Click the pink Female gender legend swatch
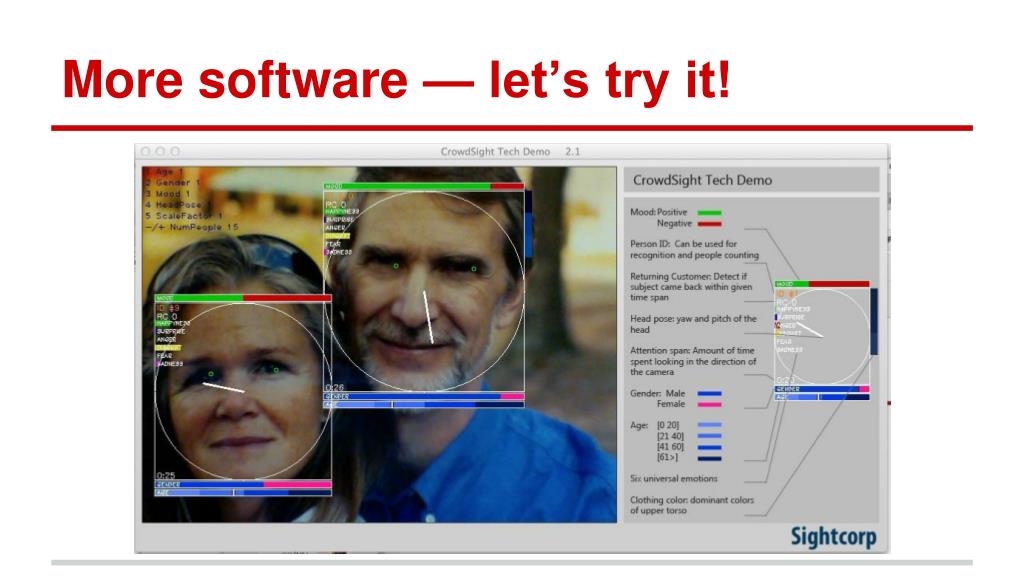Screen dimensions: 1024x576 pyautogui.click(x=709, y=405)
